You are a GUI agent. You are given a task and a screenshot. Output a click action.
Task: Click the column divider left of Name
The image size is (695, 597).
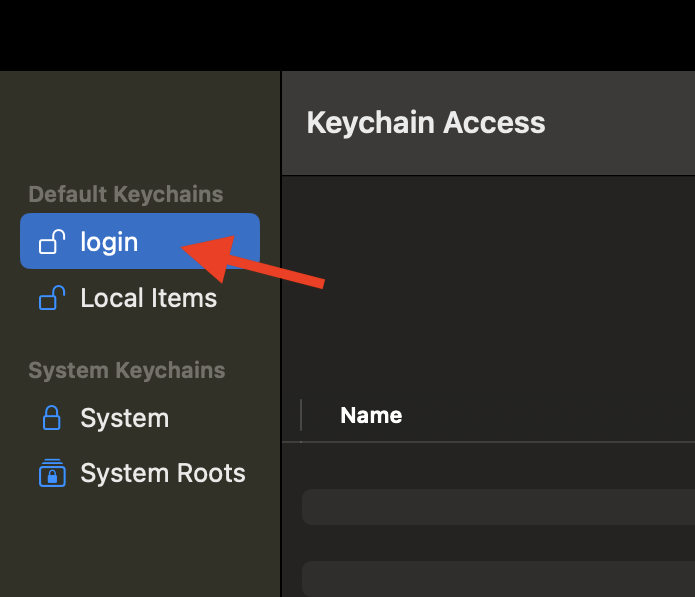pyautogui.click(x=301, y=415)
